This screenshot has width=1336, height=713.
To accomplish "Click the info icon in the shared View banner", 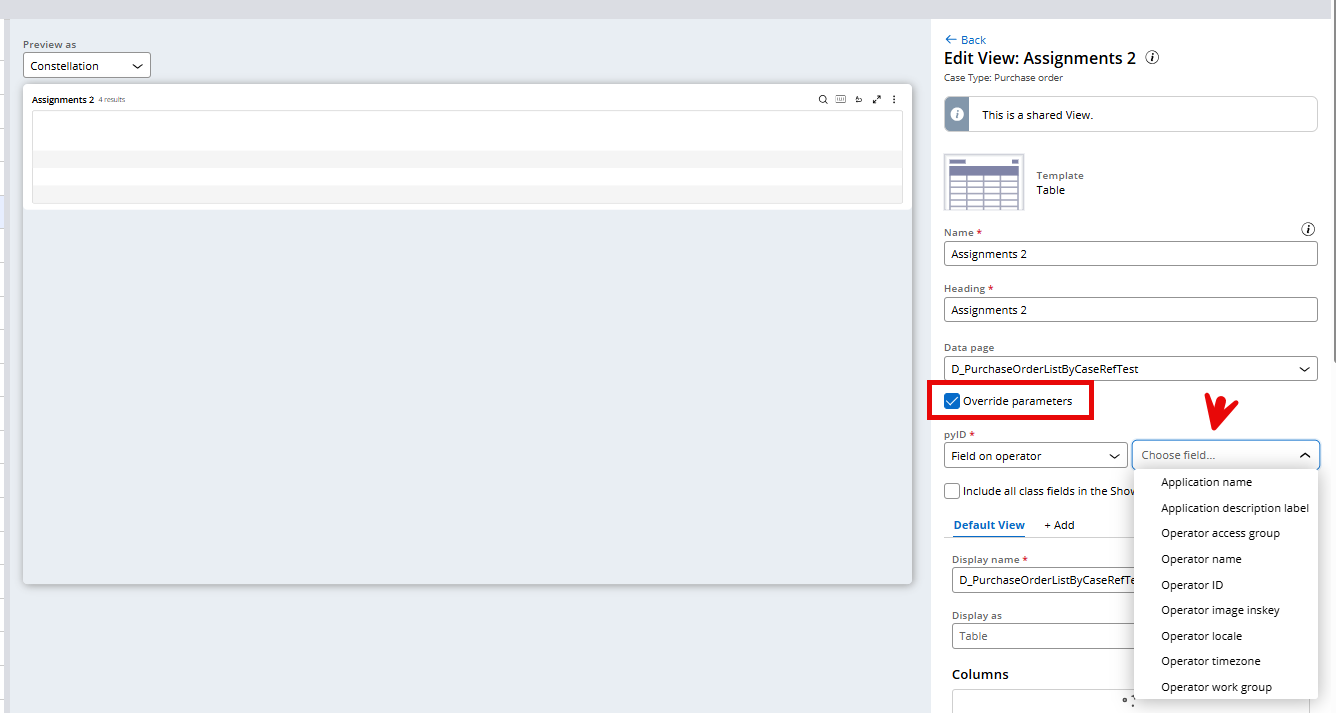I will 956,114.
